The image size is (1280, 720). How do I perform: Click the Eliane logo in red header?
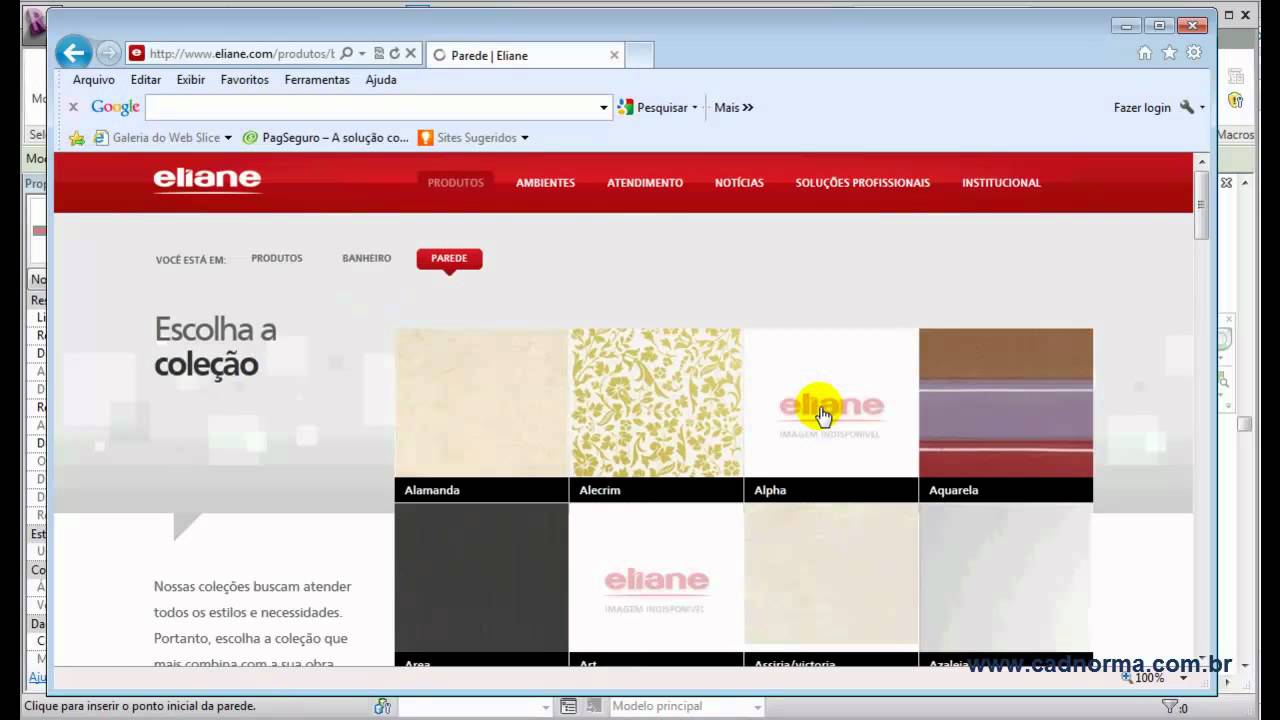coord(207,180)
